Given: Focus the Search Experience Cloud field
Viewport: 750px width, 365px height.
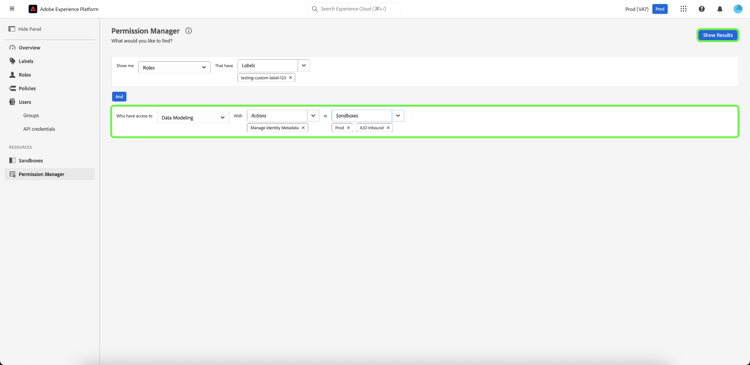Looking at the screenshot, I should (354, 9).
